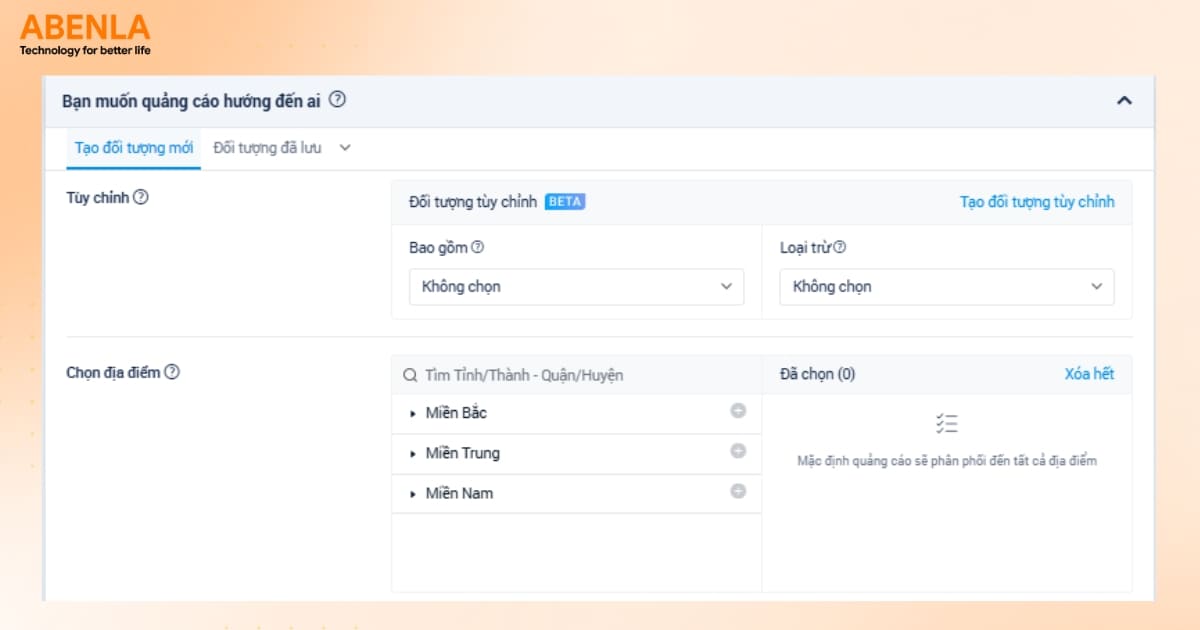Click help icon beside Loại trừ
The width and height of the screenshot is (1200, 630).
tap(840, 247)
